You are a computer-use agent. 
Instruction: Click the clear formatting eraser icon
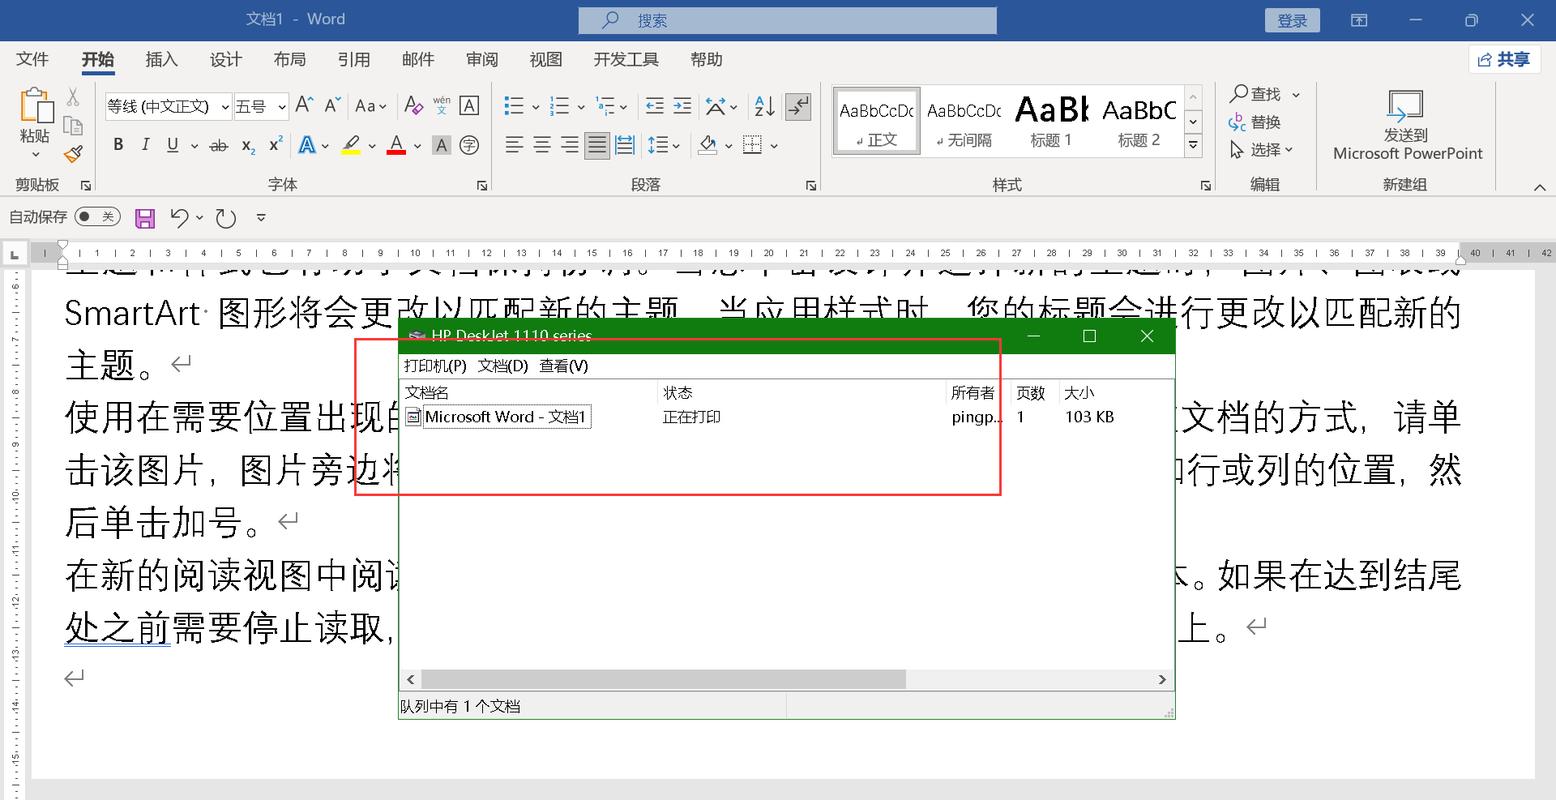(413, 106)
